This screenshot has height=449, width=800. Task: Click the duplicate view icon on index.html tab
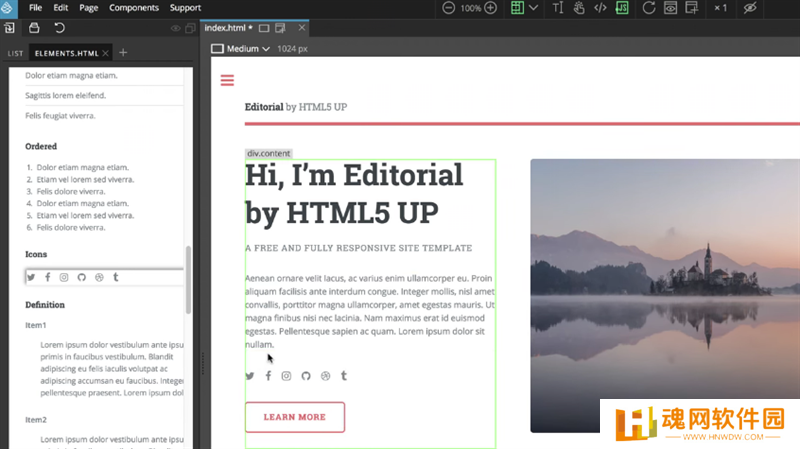click(280, 28)
